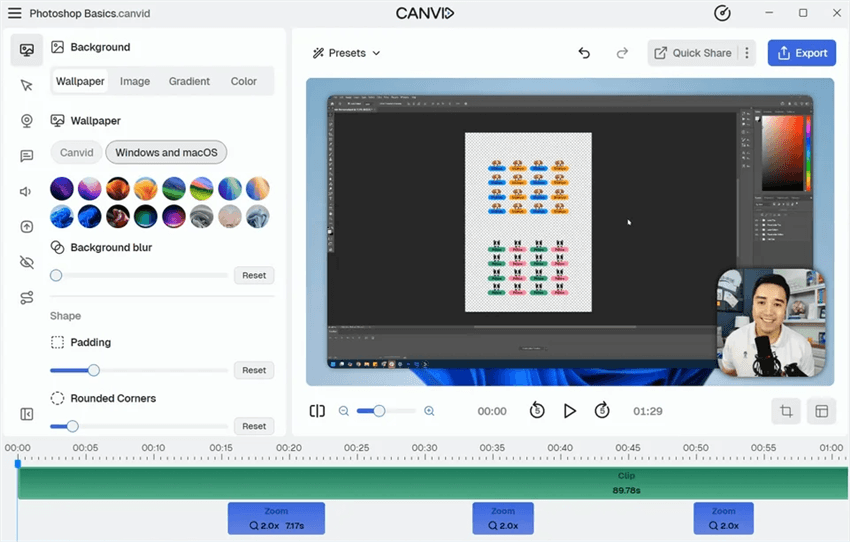Click the Undo arrow

pos(584,53)
